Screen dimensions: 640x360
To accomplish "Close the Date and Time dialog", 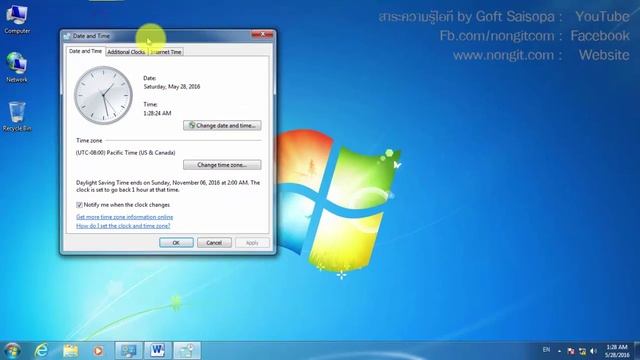I will coord(262,35).
